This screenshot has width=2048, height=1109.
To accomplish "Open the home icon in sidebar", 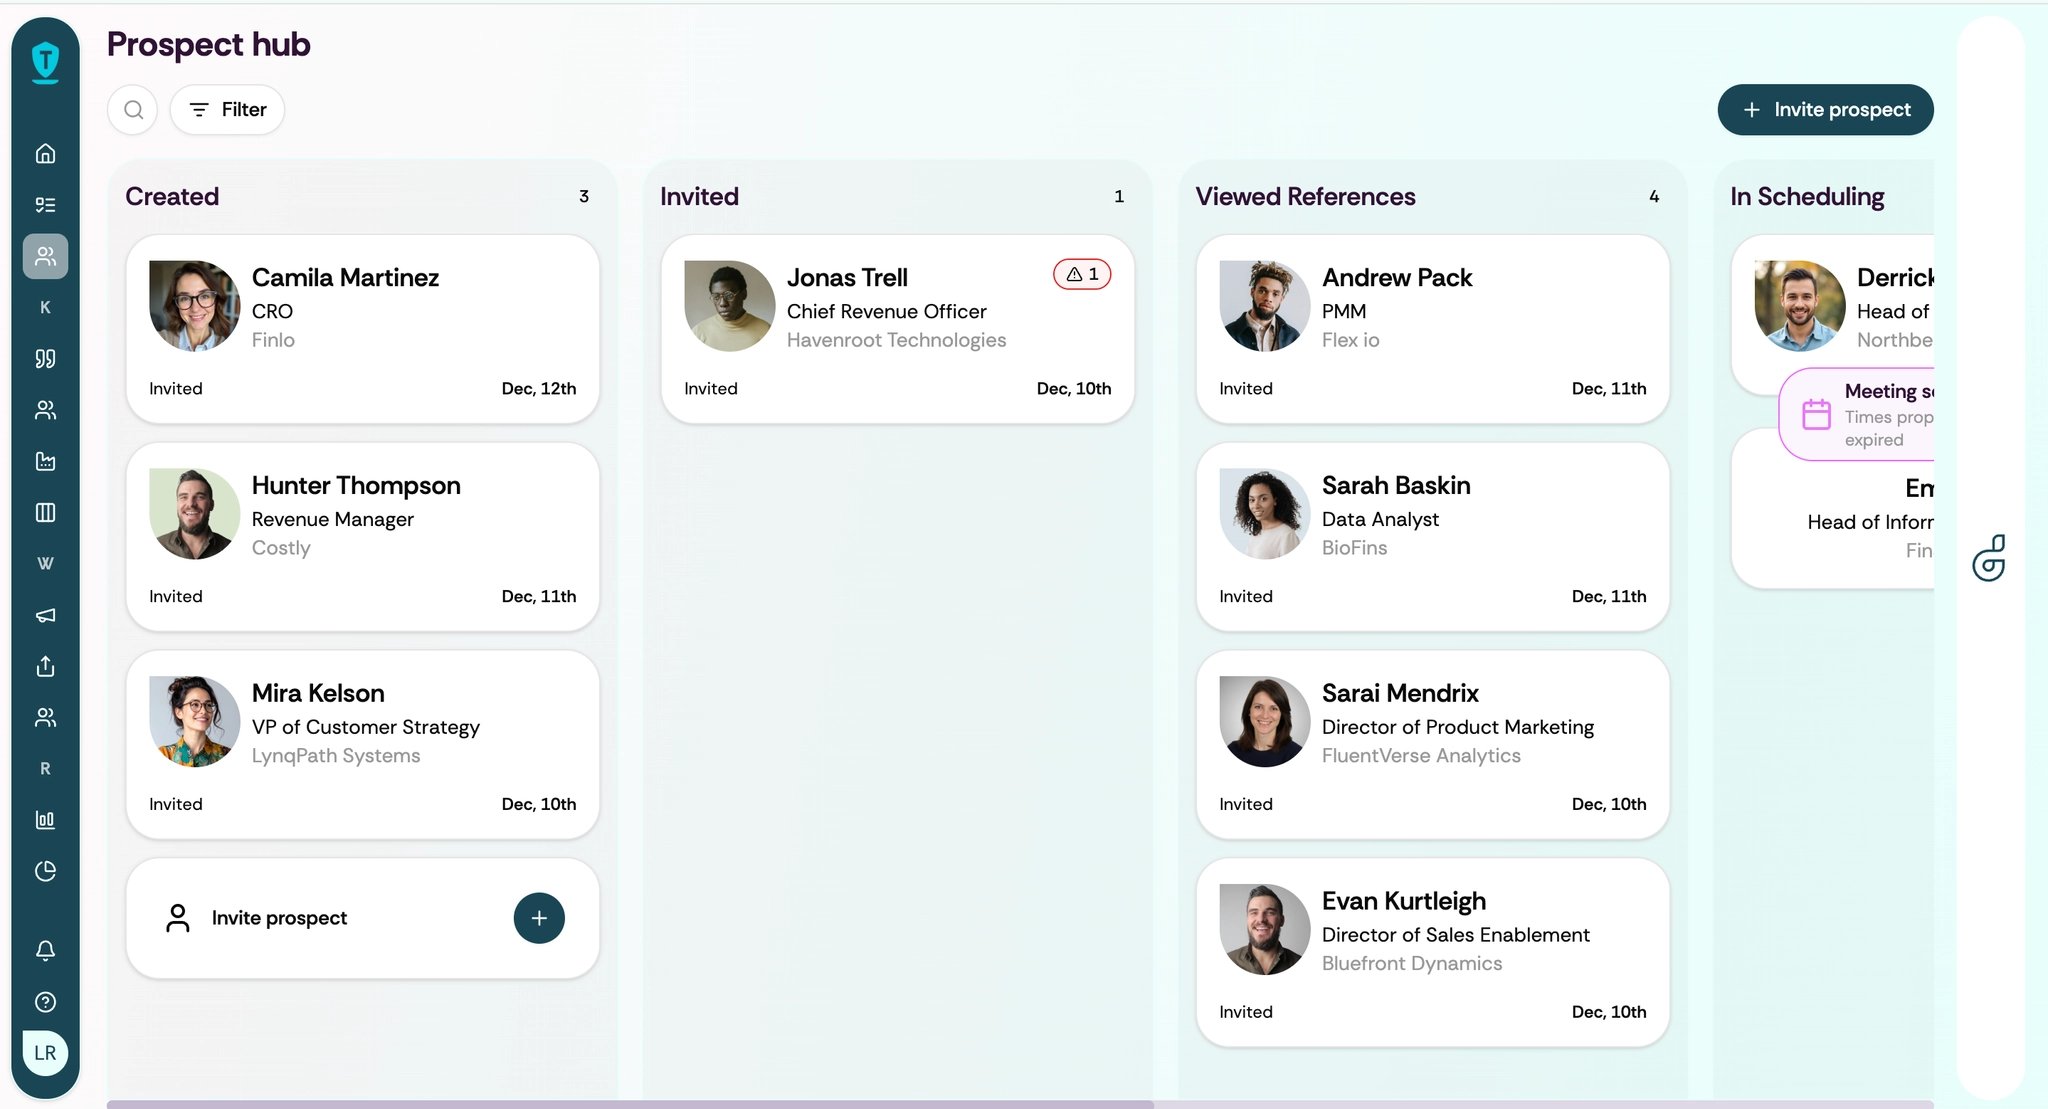I will pos(45,153).
